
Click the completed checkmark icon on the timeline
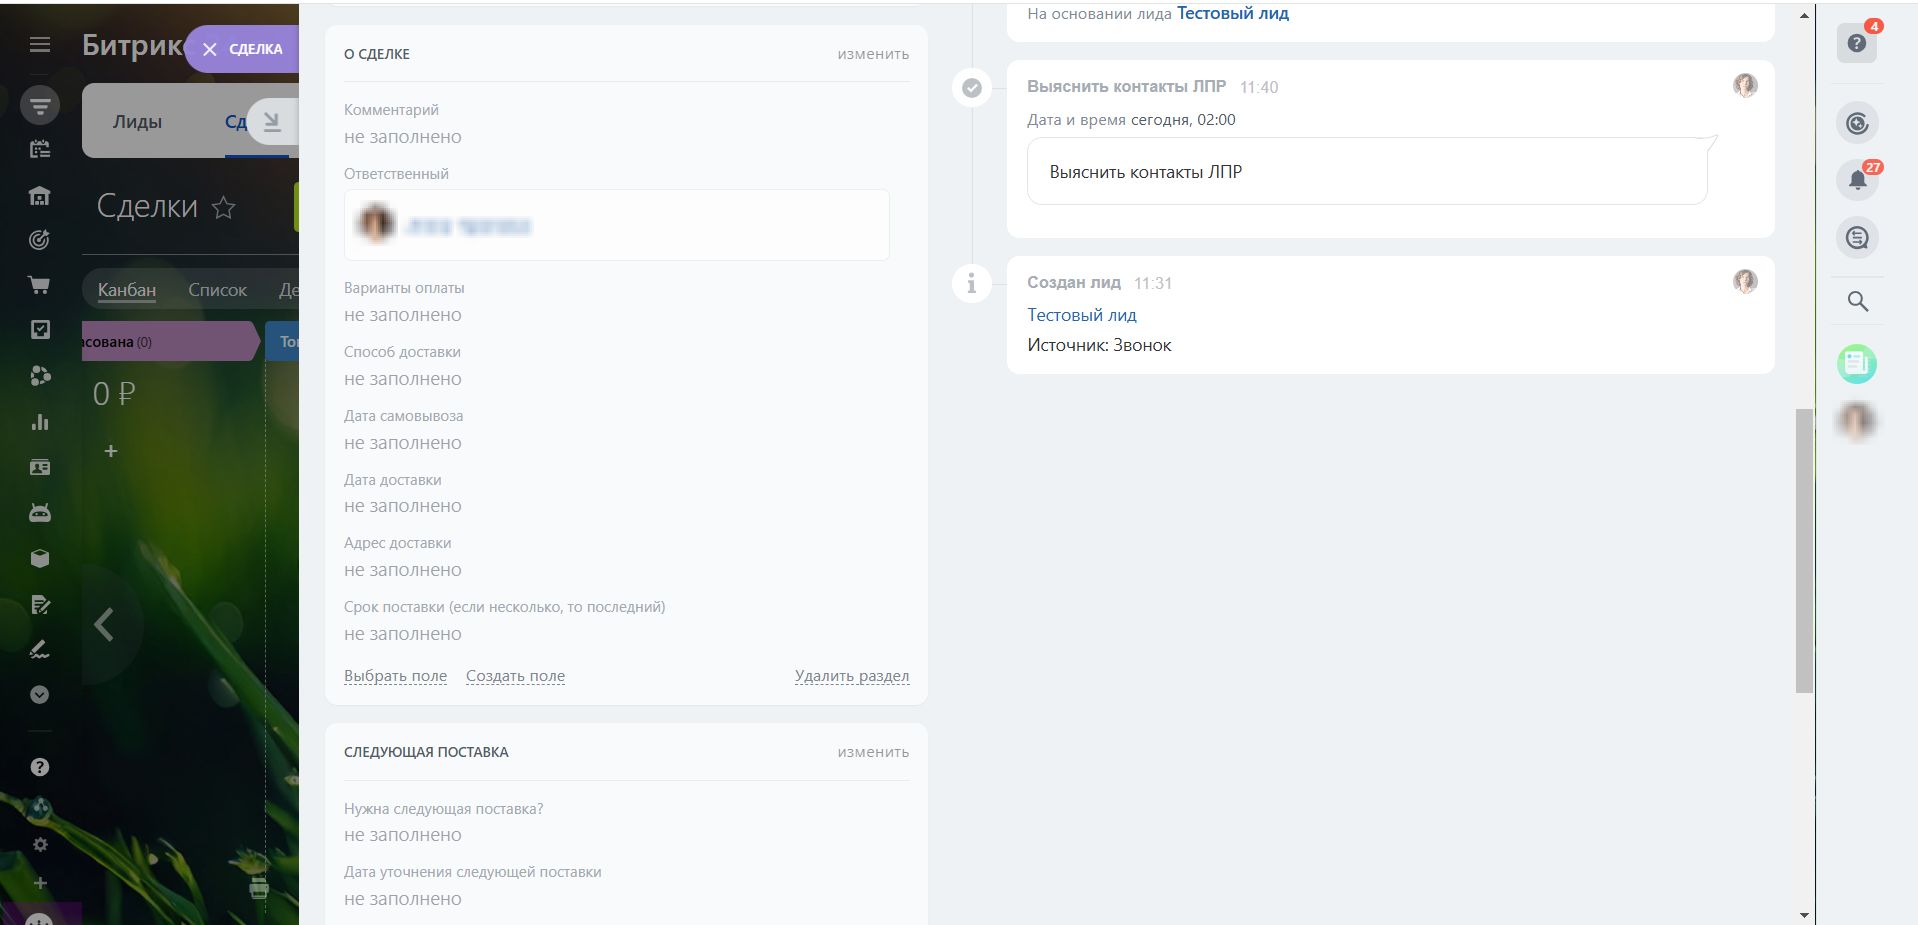pos(971,88)
